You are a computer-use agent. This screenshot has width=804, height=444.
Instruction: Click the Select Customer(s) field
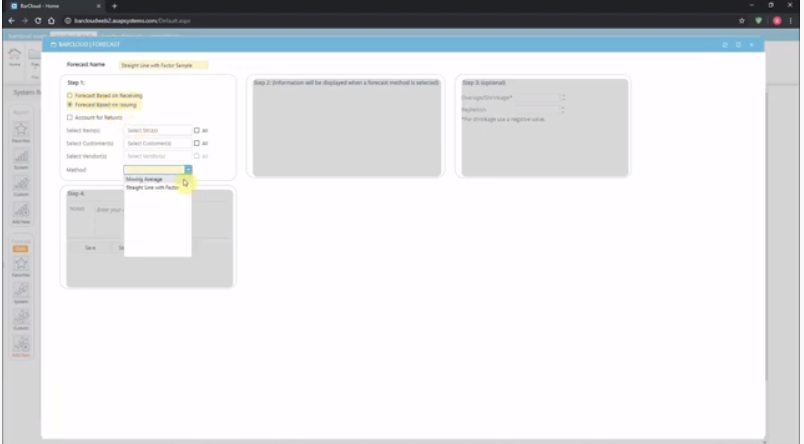pos(157,143)
